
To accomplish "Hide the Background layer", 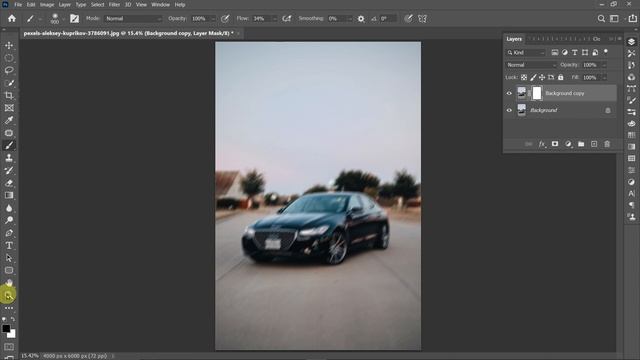I will (509, 110).
